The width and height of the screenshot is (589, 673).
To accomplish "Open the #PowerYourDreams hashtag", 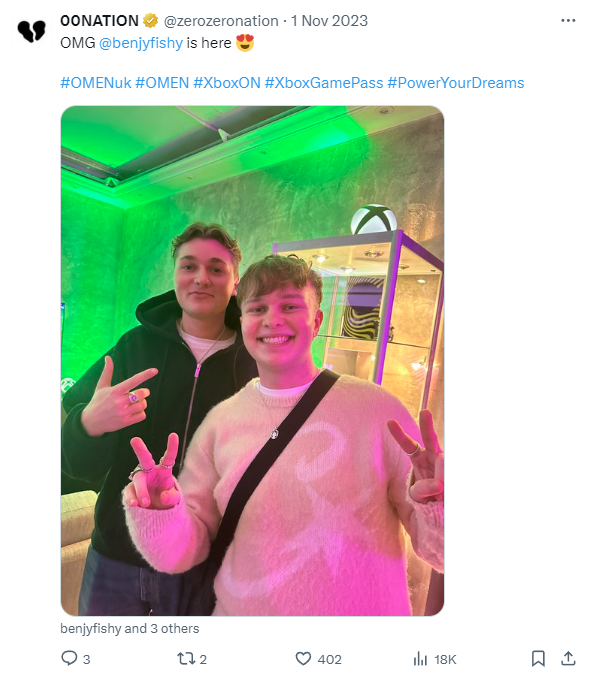I will point(455,83).
